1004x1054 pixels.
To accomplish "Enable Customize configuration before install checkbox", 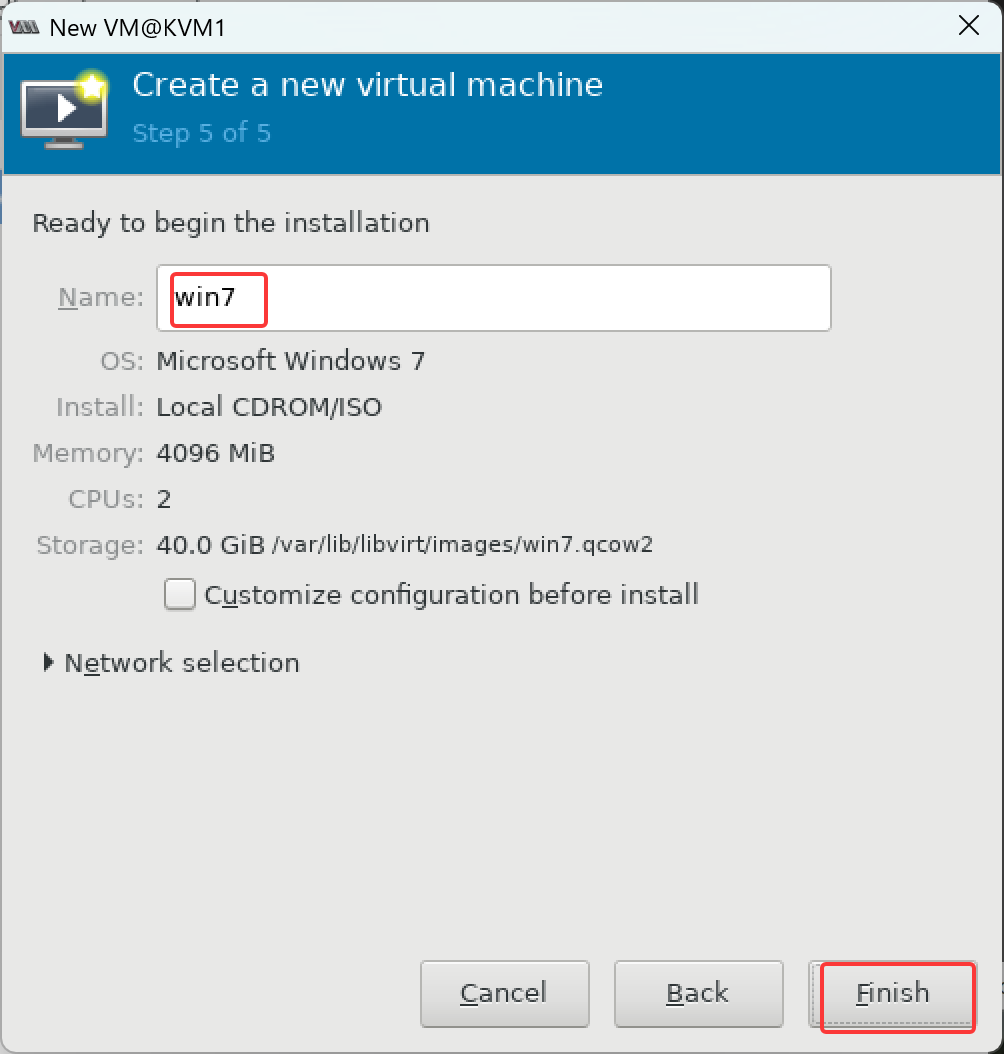I will click(179, 594).
